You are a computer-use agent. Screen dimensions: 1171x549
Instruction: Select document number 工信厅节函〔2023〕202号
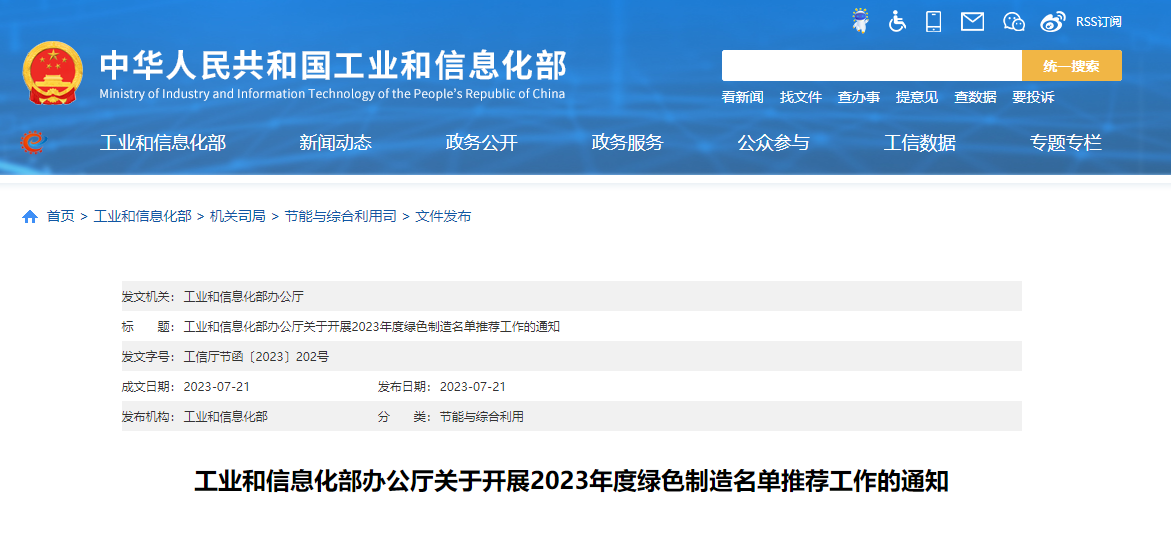coord(256,356)
